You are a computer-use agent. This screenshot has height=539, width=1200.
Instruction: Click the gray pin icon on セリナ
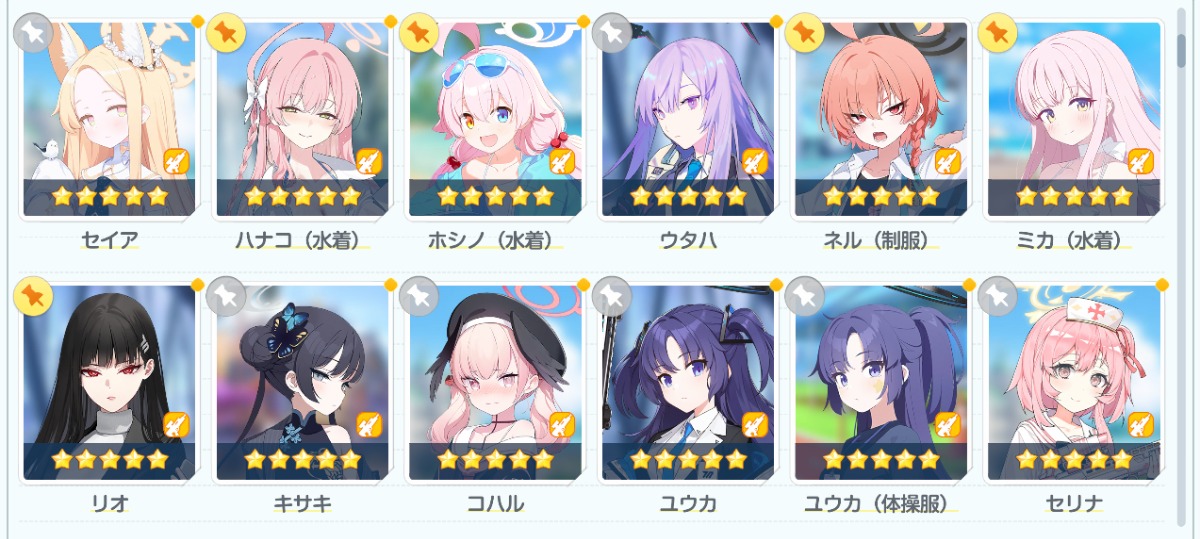tap(998, 296)
